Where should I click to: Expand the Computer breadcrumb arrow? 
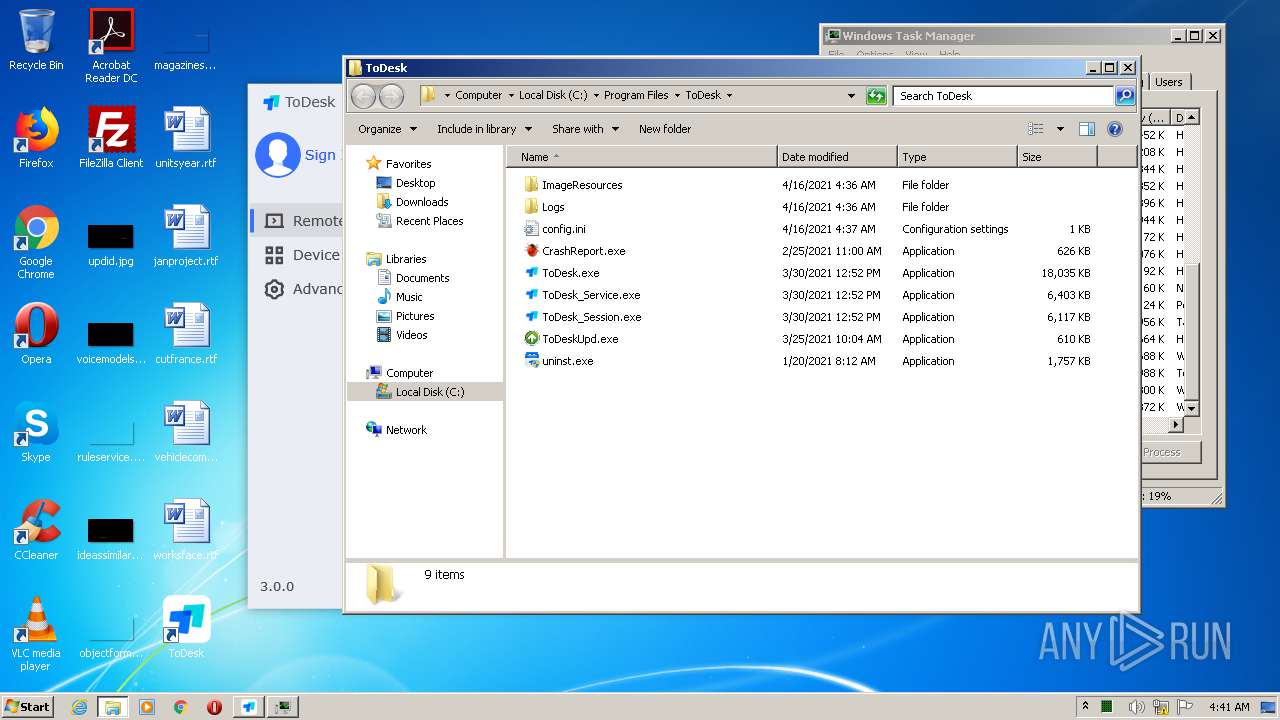click(511, 96)
